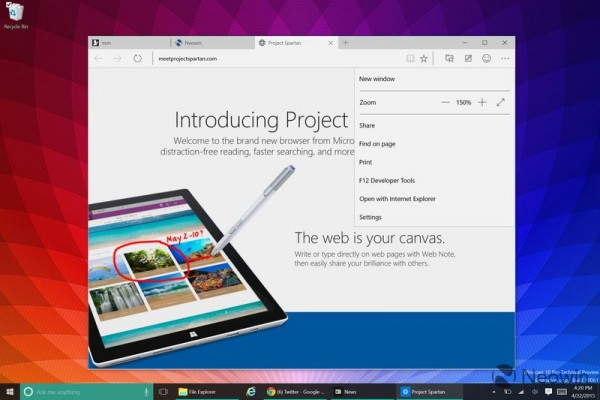Image resolution: width=600 pixels, height=400 pixels.
Task: Click the meetprojectspartan.com address bar
Action: tap(278, 59)
